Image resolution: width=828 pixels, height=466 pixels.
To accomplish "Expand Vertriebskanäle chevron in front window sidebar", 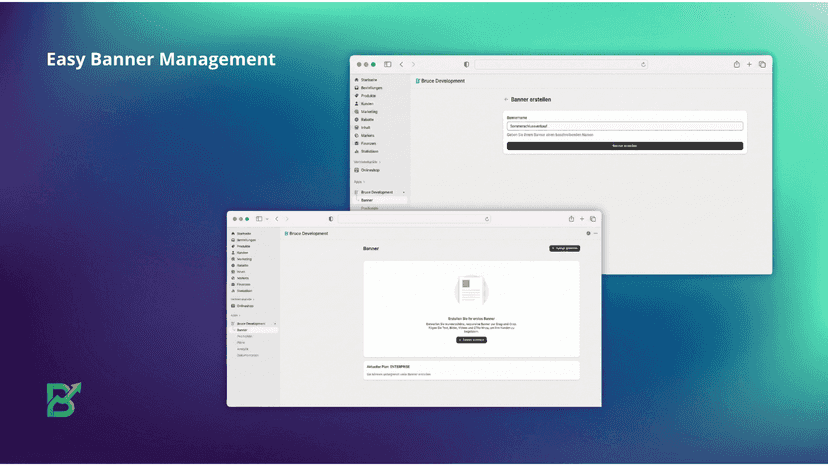I will point(254,299).
